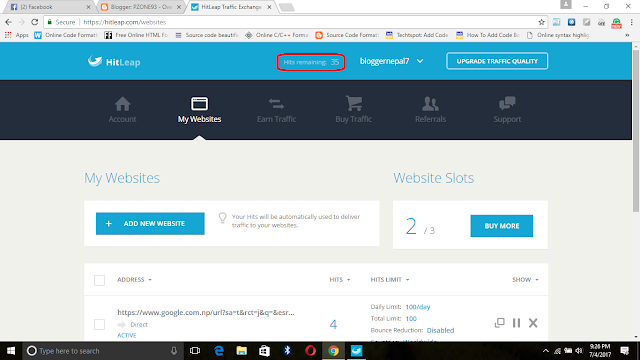This screenshot has height=360, width=640.
Task: Click the Type here to search box
Action: 102,351
